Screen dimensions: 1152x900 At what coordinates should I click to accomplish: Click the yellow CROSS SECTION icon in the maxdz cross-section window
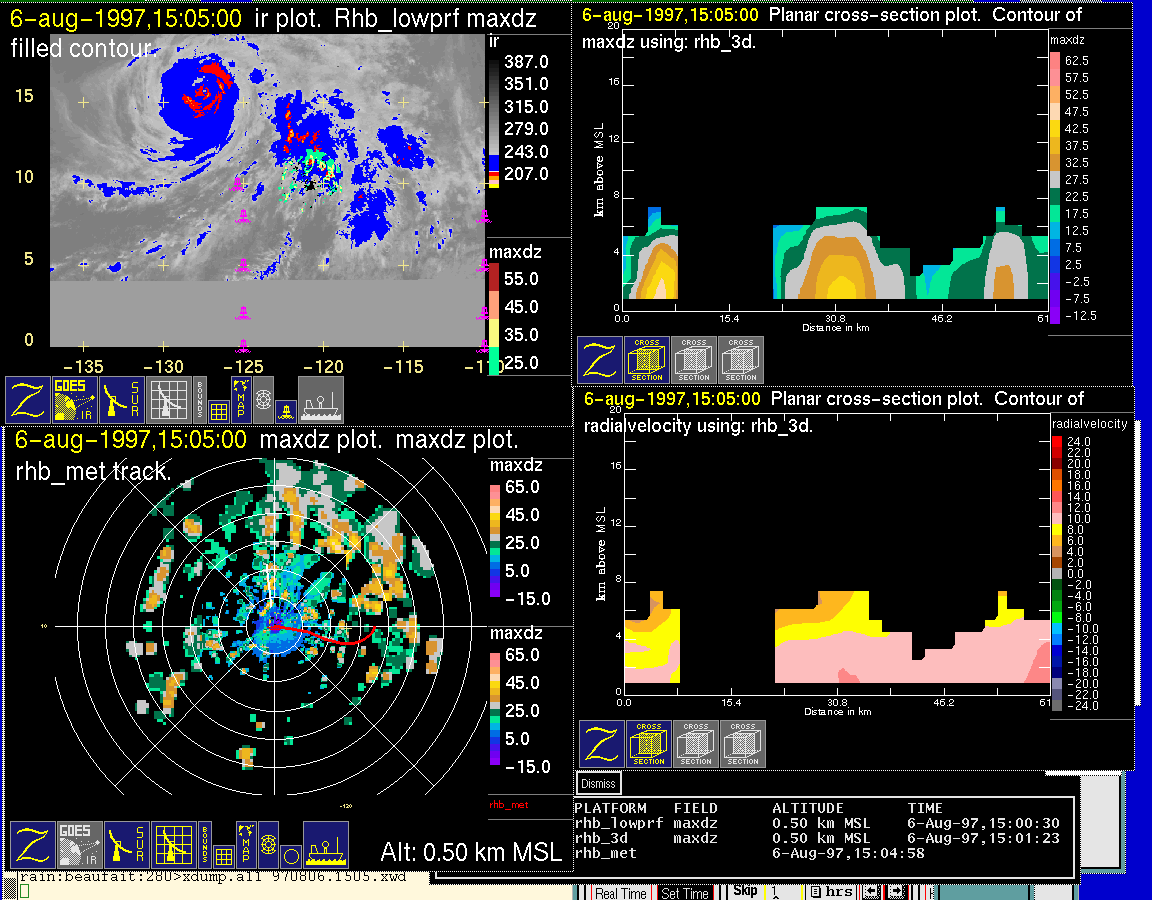pos(647,360)
